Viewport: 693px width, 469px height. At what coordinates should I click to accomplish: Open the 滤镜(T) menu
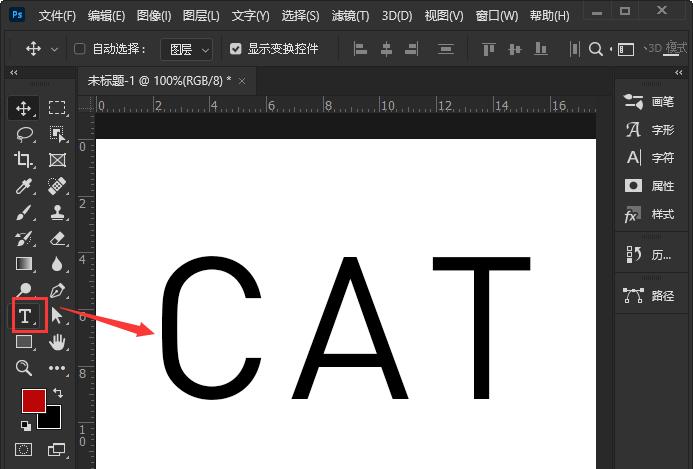tap(350, 16)
